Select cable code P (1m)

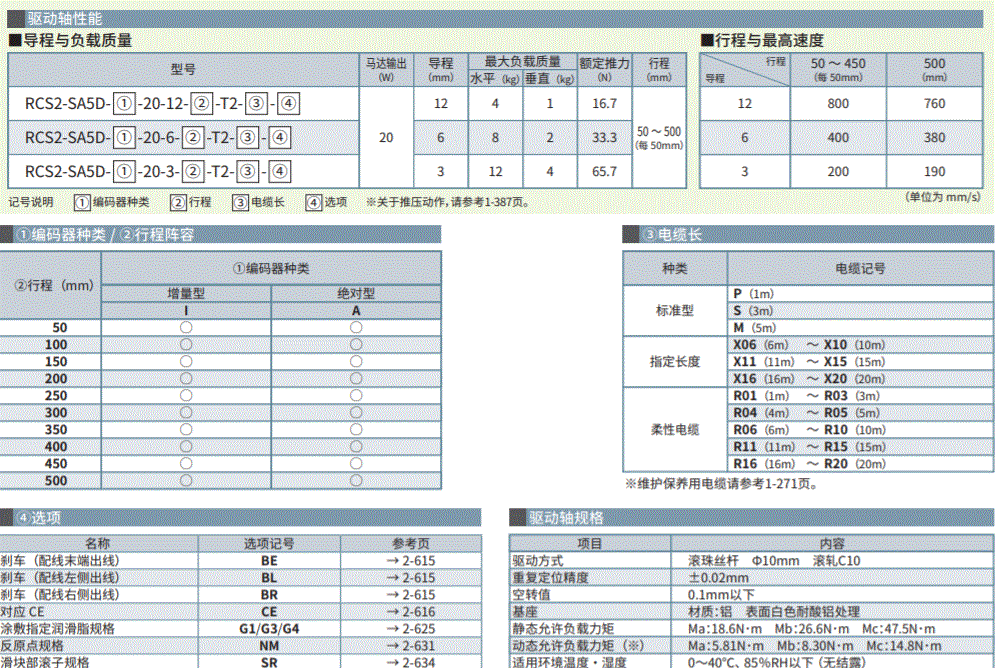pyautogui.click(x=753, y=294)
